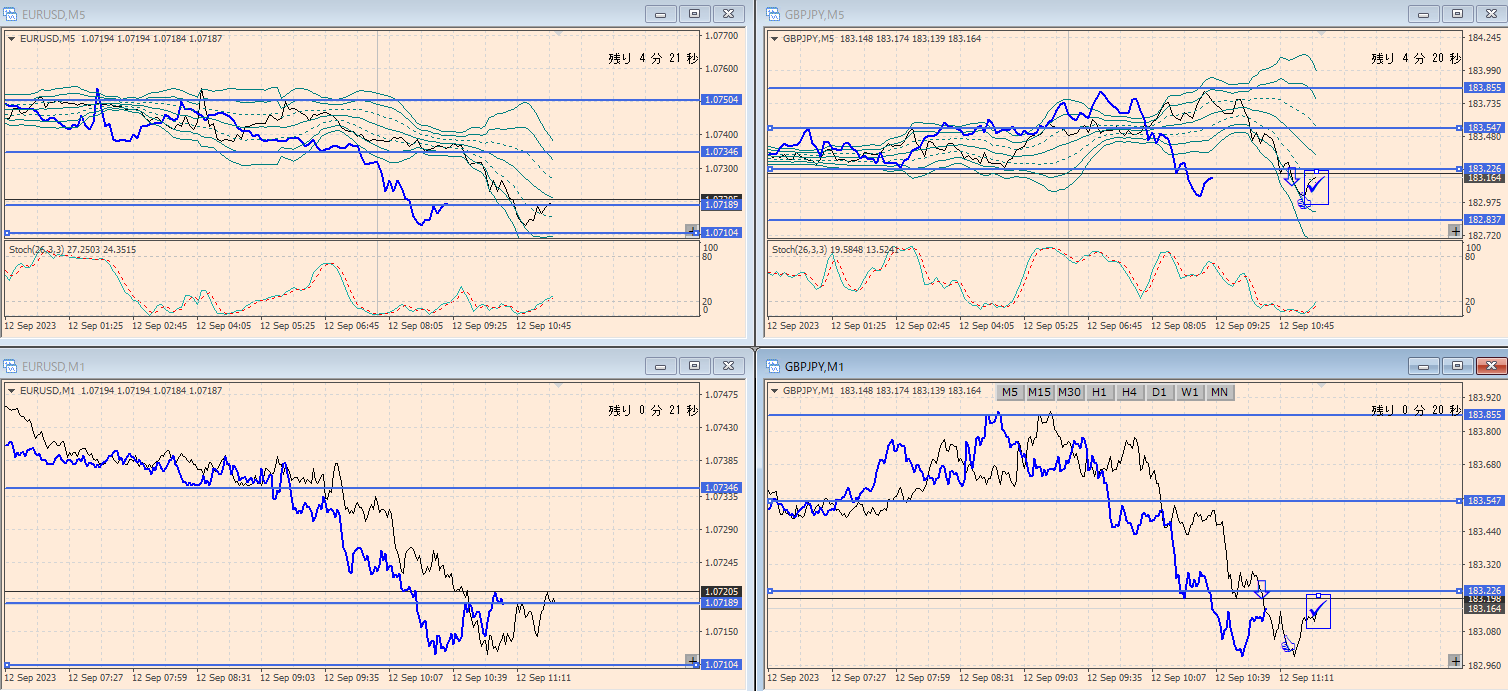This screenshot has height=691, width=1508.
Task: Choose the D1 daily timeframe button
Action: click(x=1159, y=392)
